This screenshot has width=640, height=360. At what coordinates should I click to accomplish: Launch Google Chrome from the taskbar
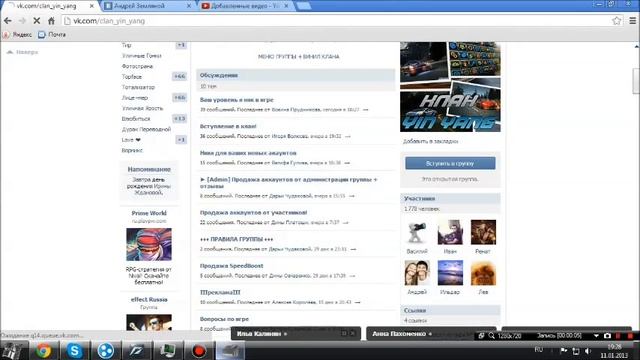[43, 351]
